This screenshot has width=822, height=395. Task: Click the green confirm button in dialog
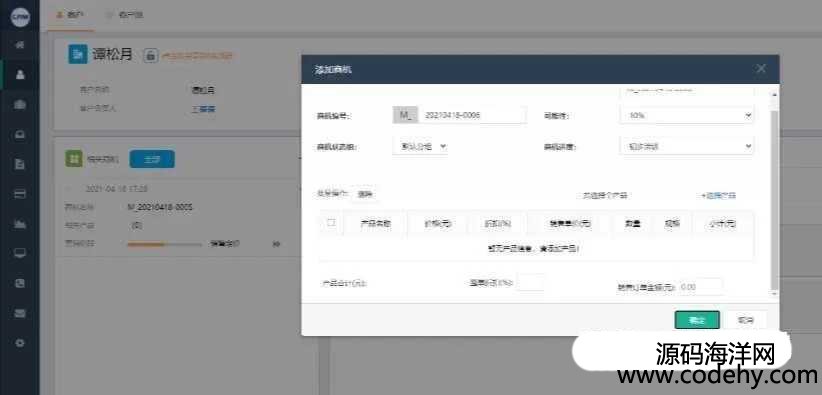(697, 320)
